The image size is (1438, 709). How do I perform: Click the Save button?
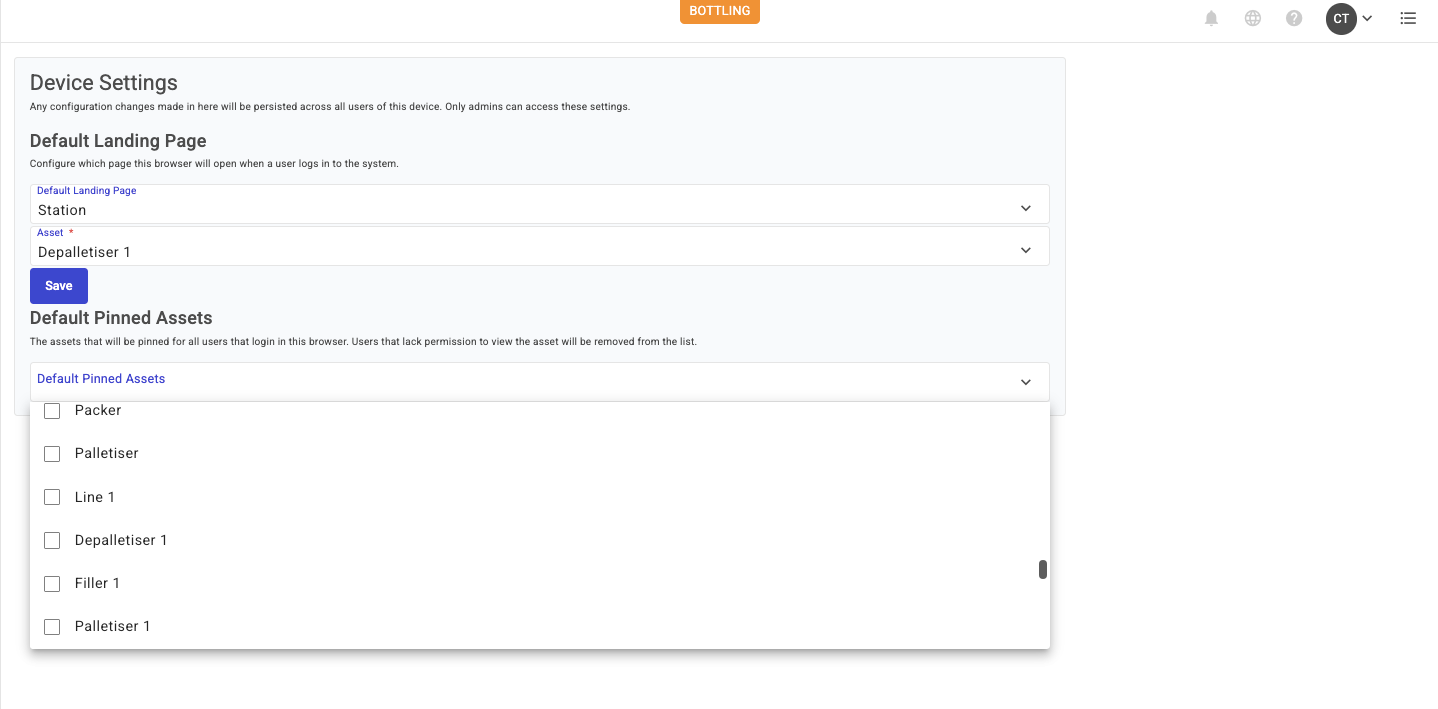[59, 286]
